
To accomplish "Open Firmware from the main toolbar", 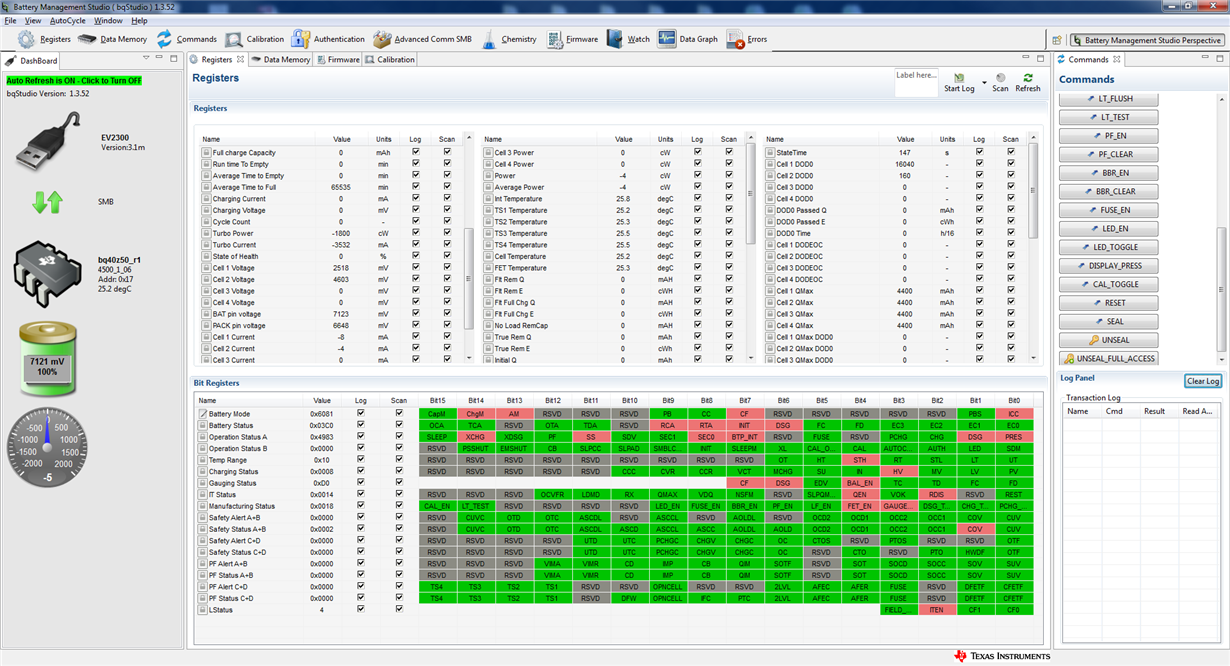I will tap(571, 40).
